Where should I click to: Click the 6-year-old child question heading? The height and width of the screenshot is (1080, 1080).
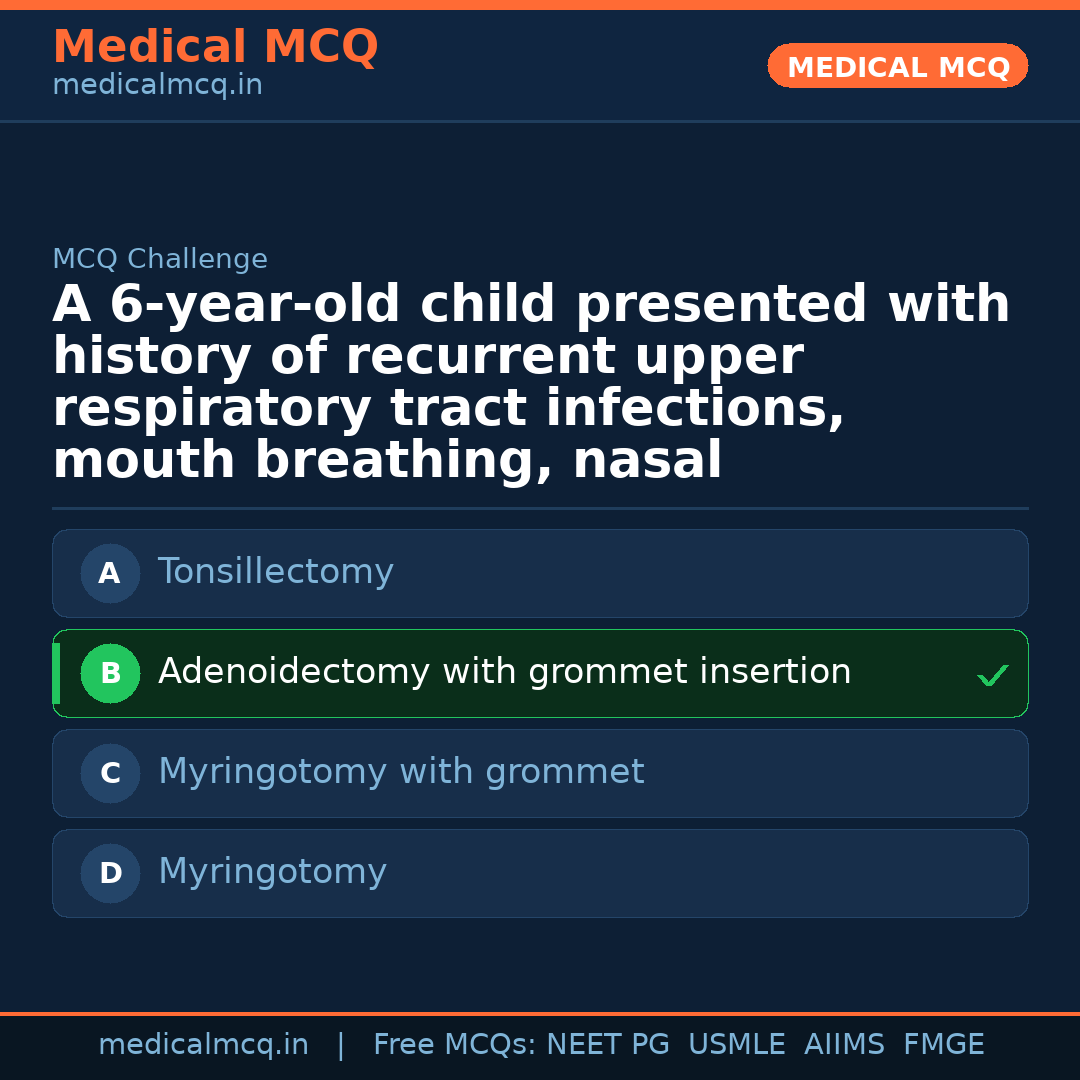(531, 383)
